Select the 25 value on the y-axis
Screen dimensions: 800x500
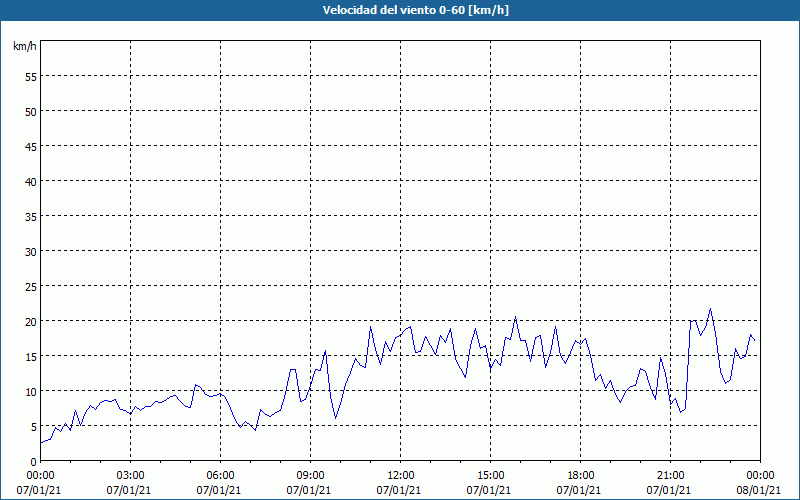tap(31, 286)
